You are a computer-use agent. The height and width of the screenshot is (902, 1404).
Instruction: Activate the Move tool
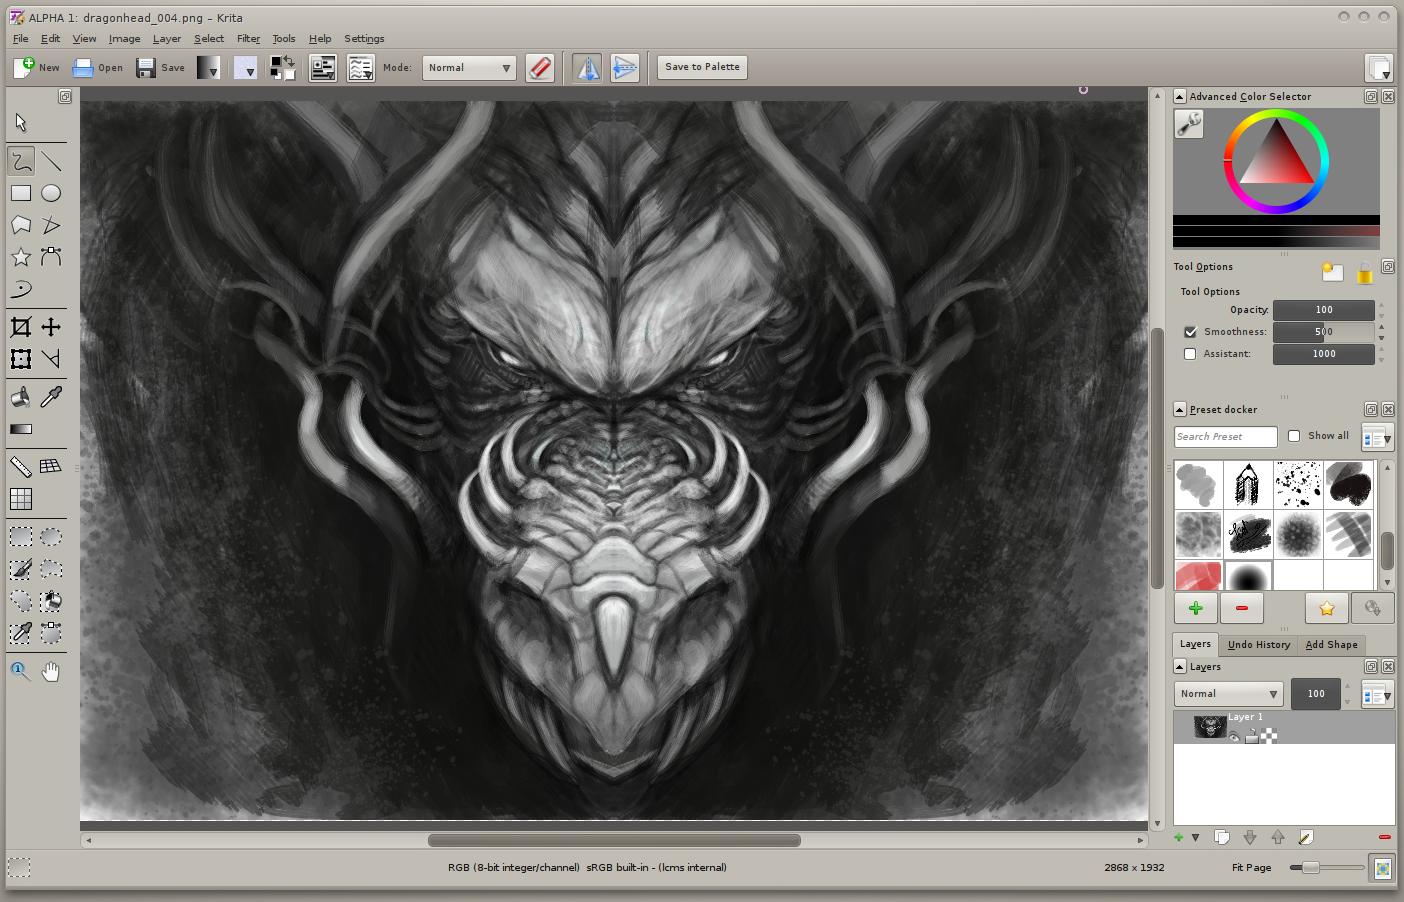click(51, 327)
